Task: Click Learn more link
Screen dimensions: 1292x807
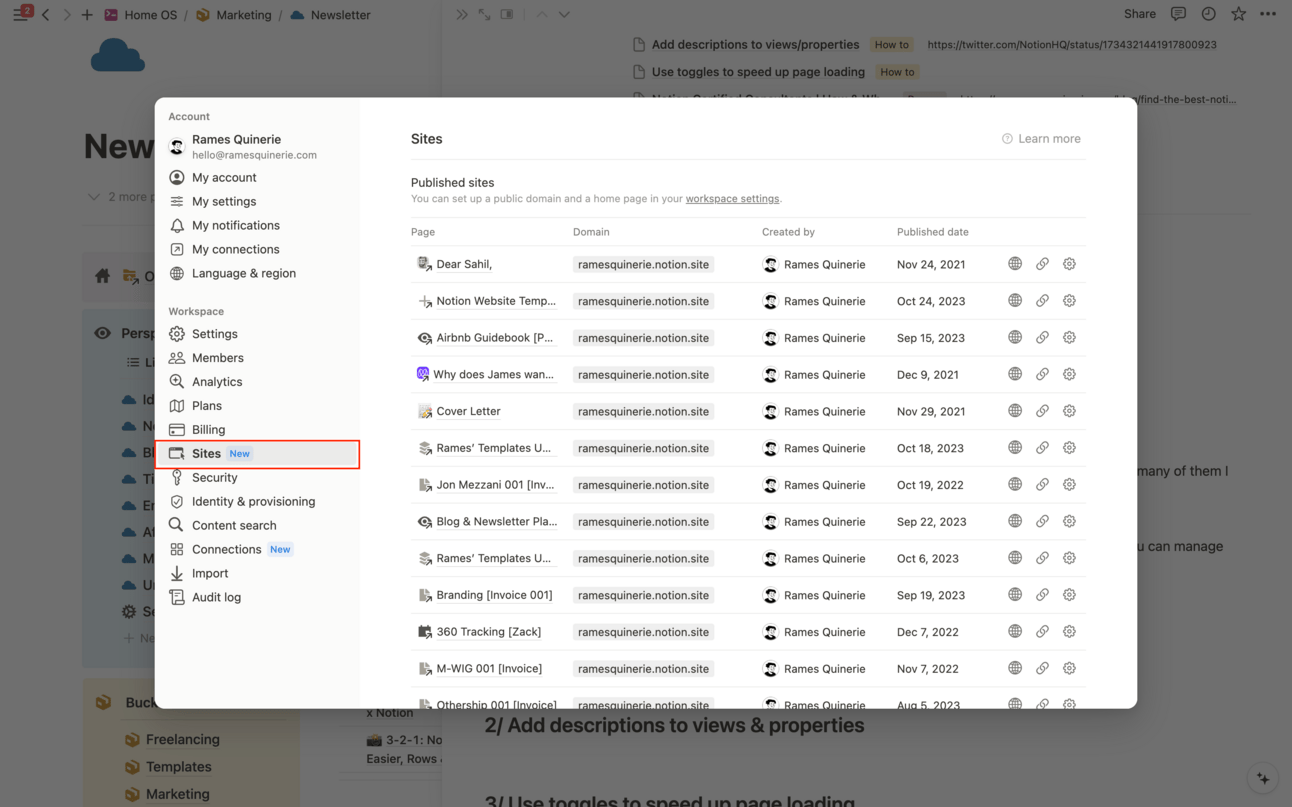Action: pos(1041,139)
